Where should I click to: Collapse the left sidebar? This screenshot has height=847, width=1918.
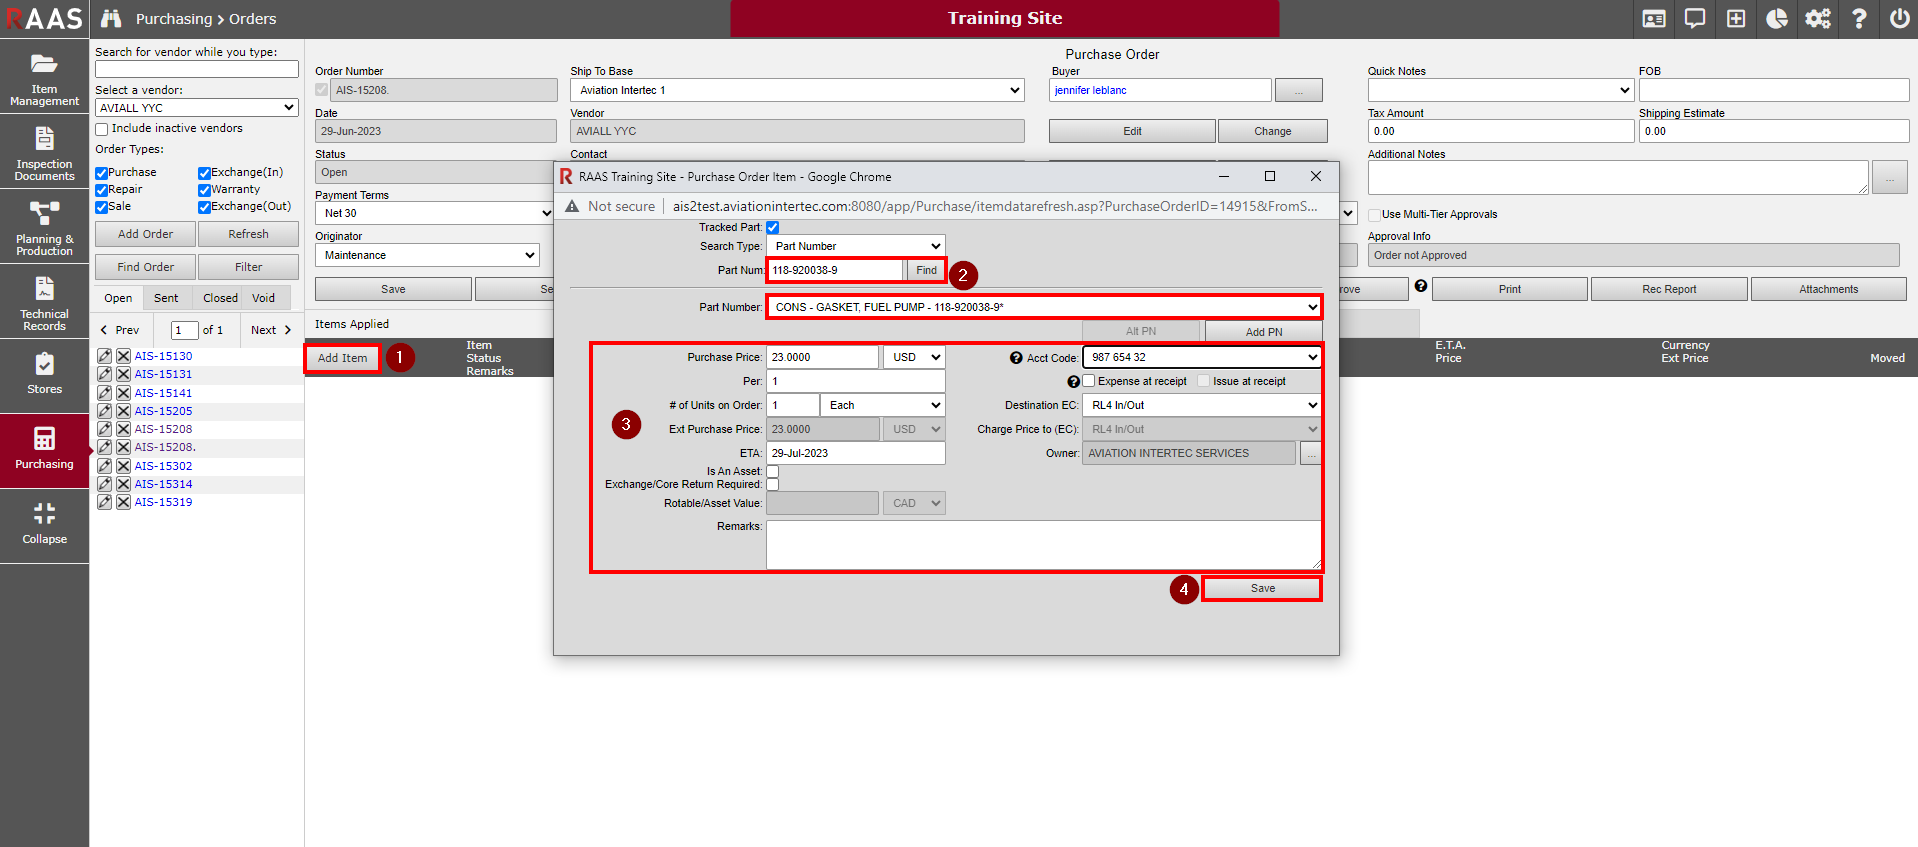[44, 524]
